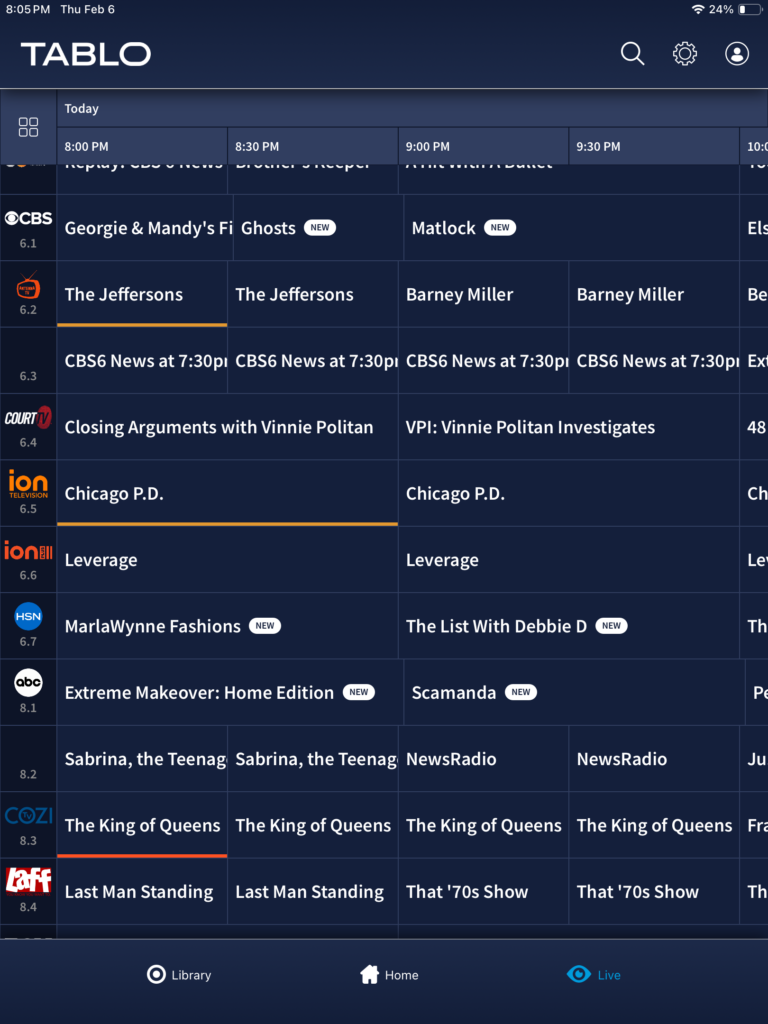The height and width of the screenshot is (1024, 768).
Task: Tap the user profile icon
Action: point(737,54)
